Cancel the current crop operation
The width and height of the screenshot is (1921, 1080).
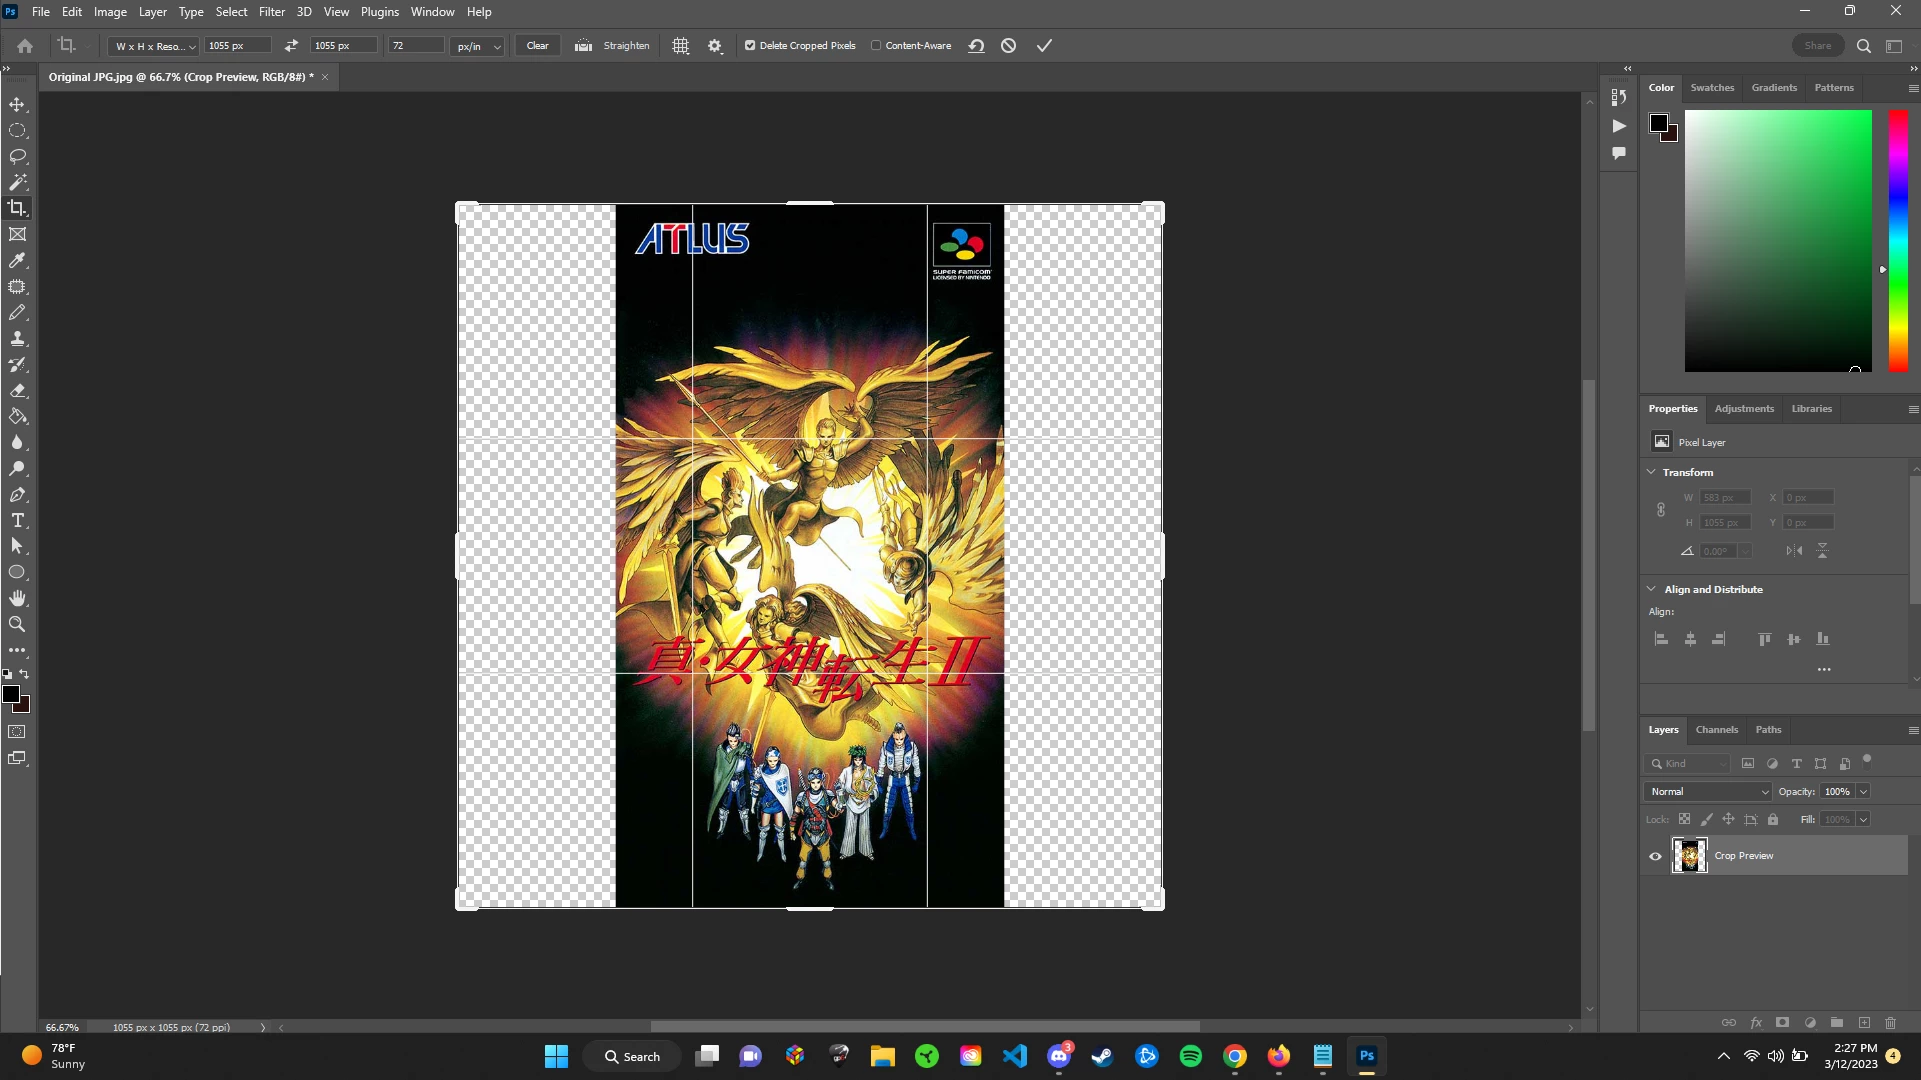(1009, 46)
